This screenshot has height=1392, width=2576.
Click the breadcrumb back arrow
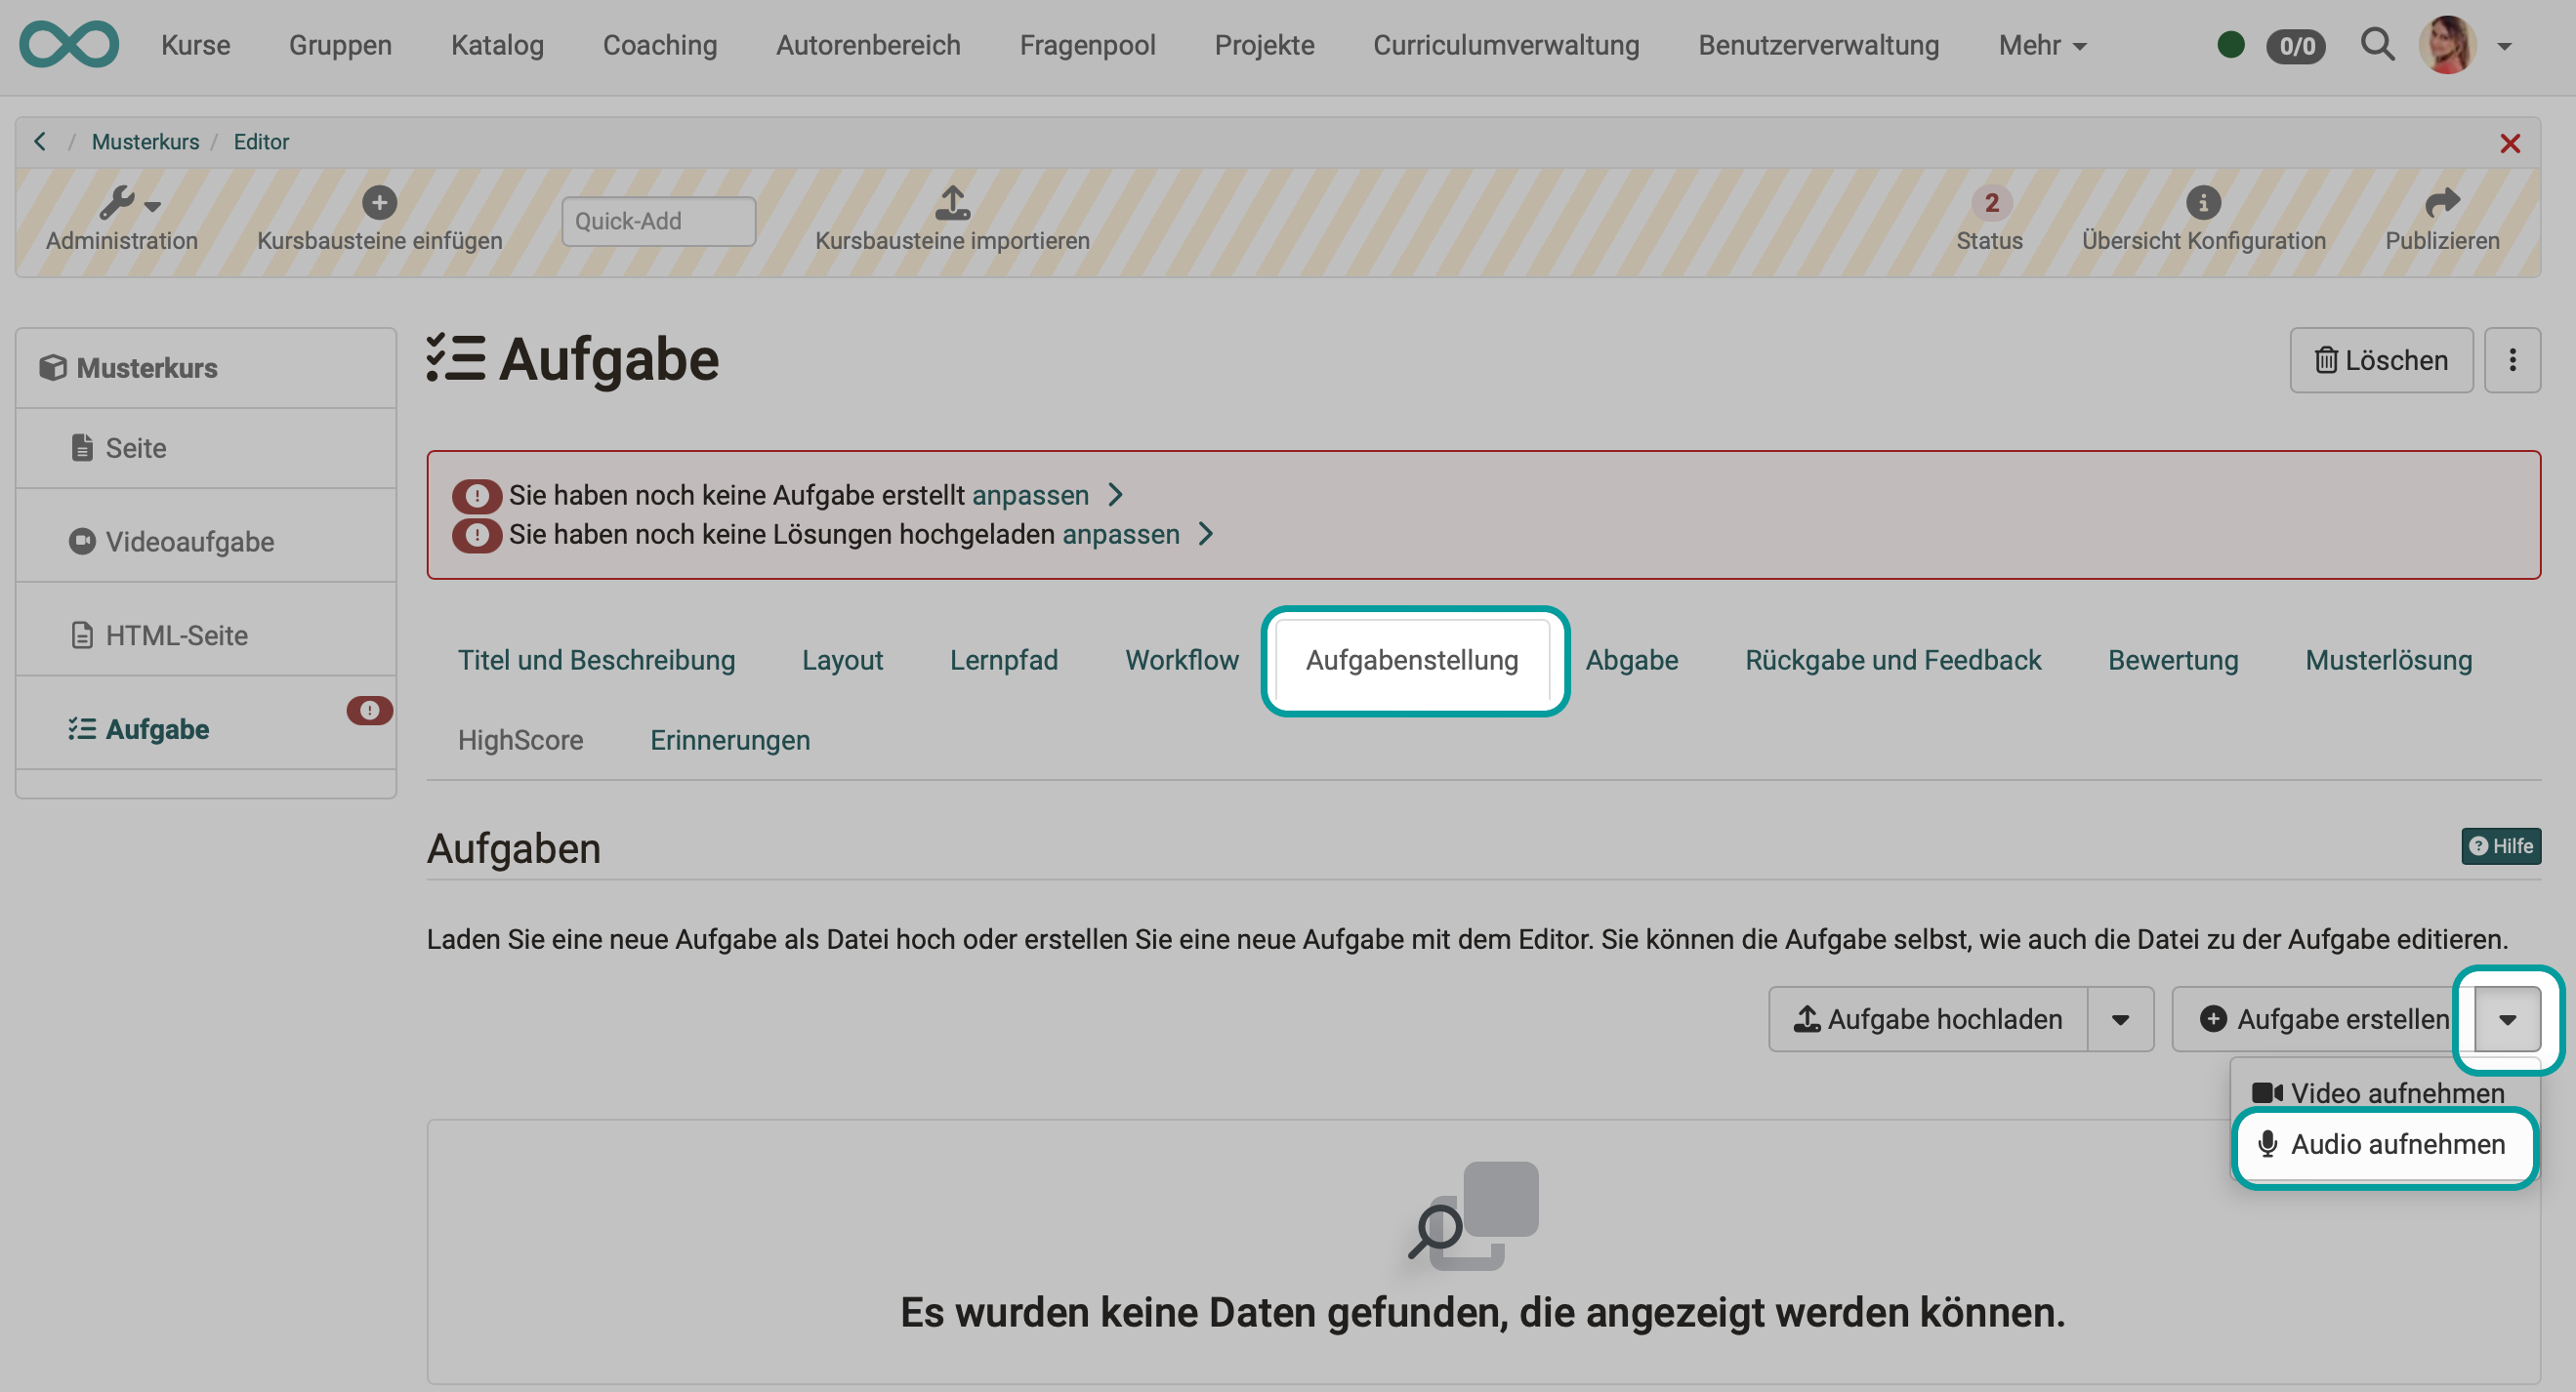click(x=40, y=141)
